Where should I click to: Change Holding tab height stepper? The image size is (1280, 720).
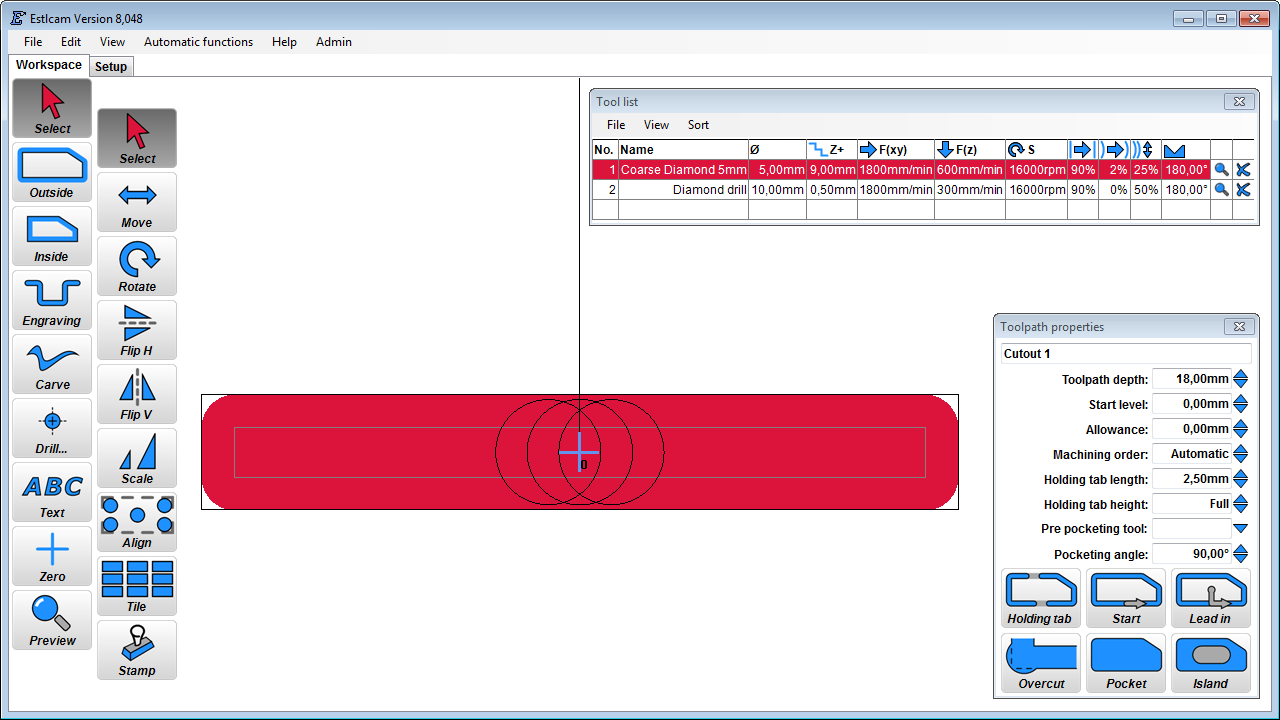[x=1241, y=504]
